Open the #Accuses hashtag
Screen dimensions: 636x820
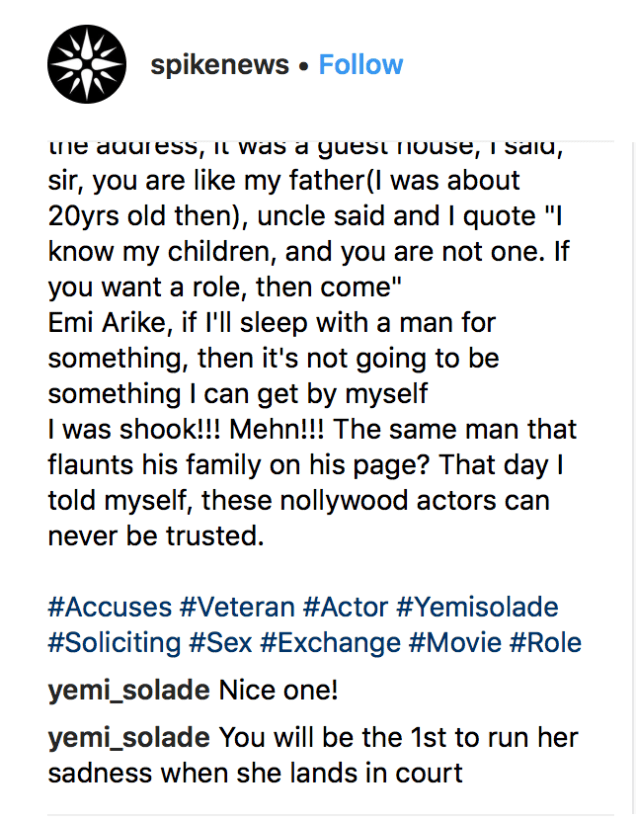(108, 607)
